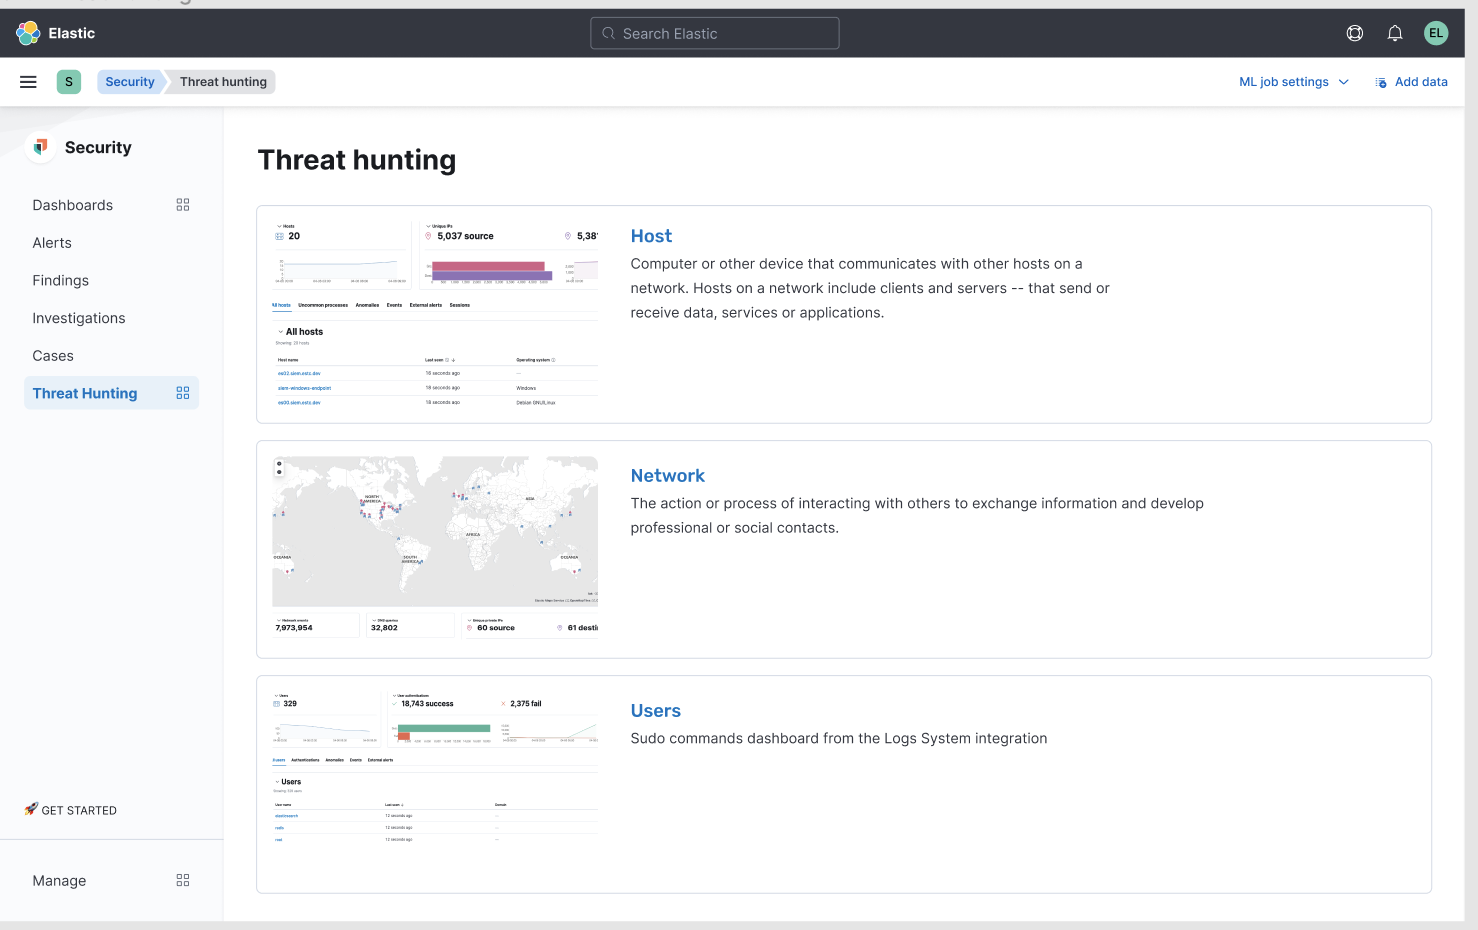1478x930 pixels.
Task: Expand the ML job settings dropdown
Action: click(1294, 82)
